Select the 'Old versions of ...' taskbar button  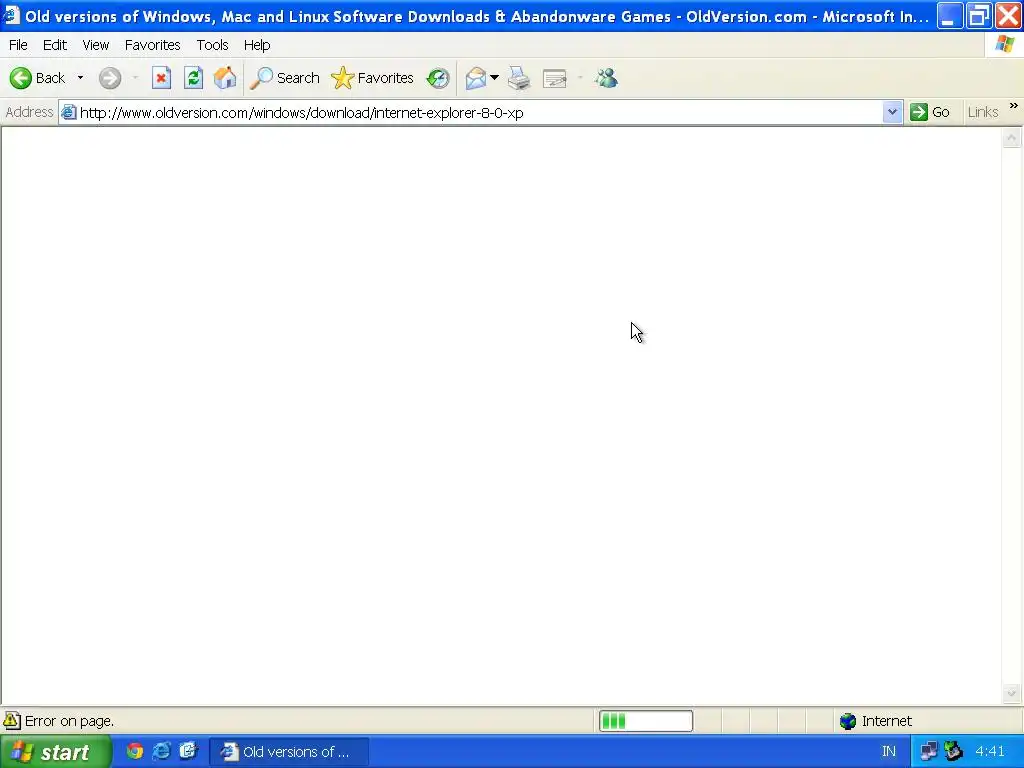(x=289, y=752)
